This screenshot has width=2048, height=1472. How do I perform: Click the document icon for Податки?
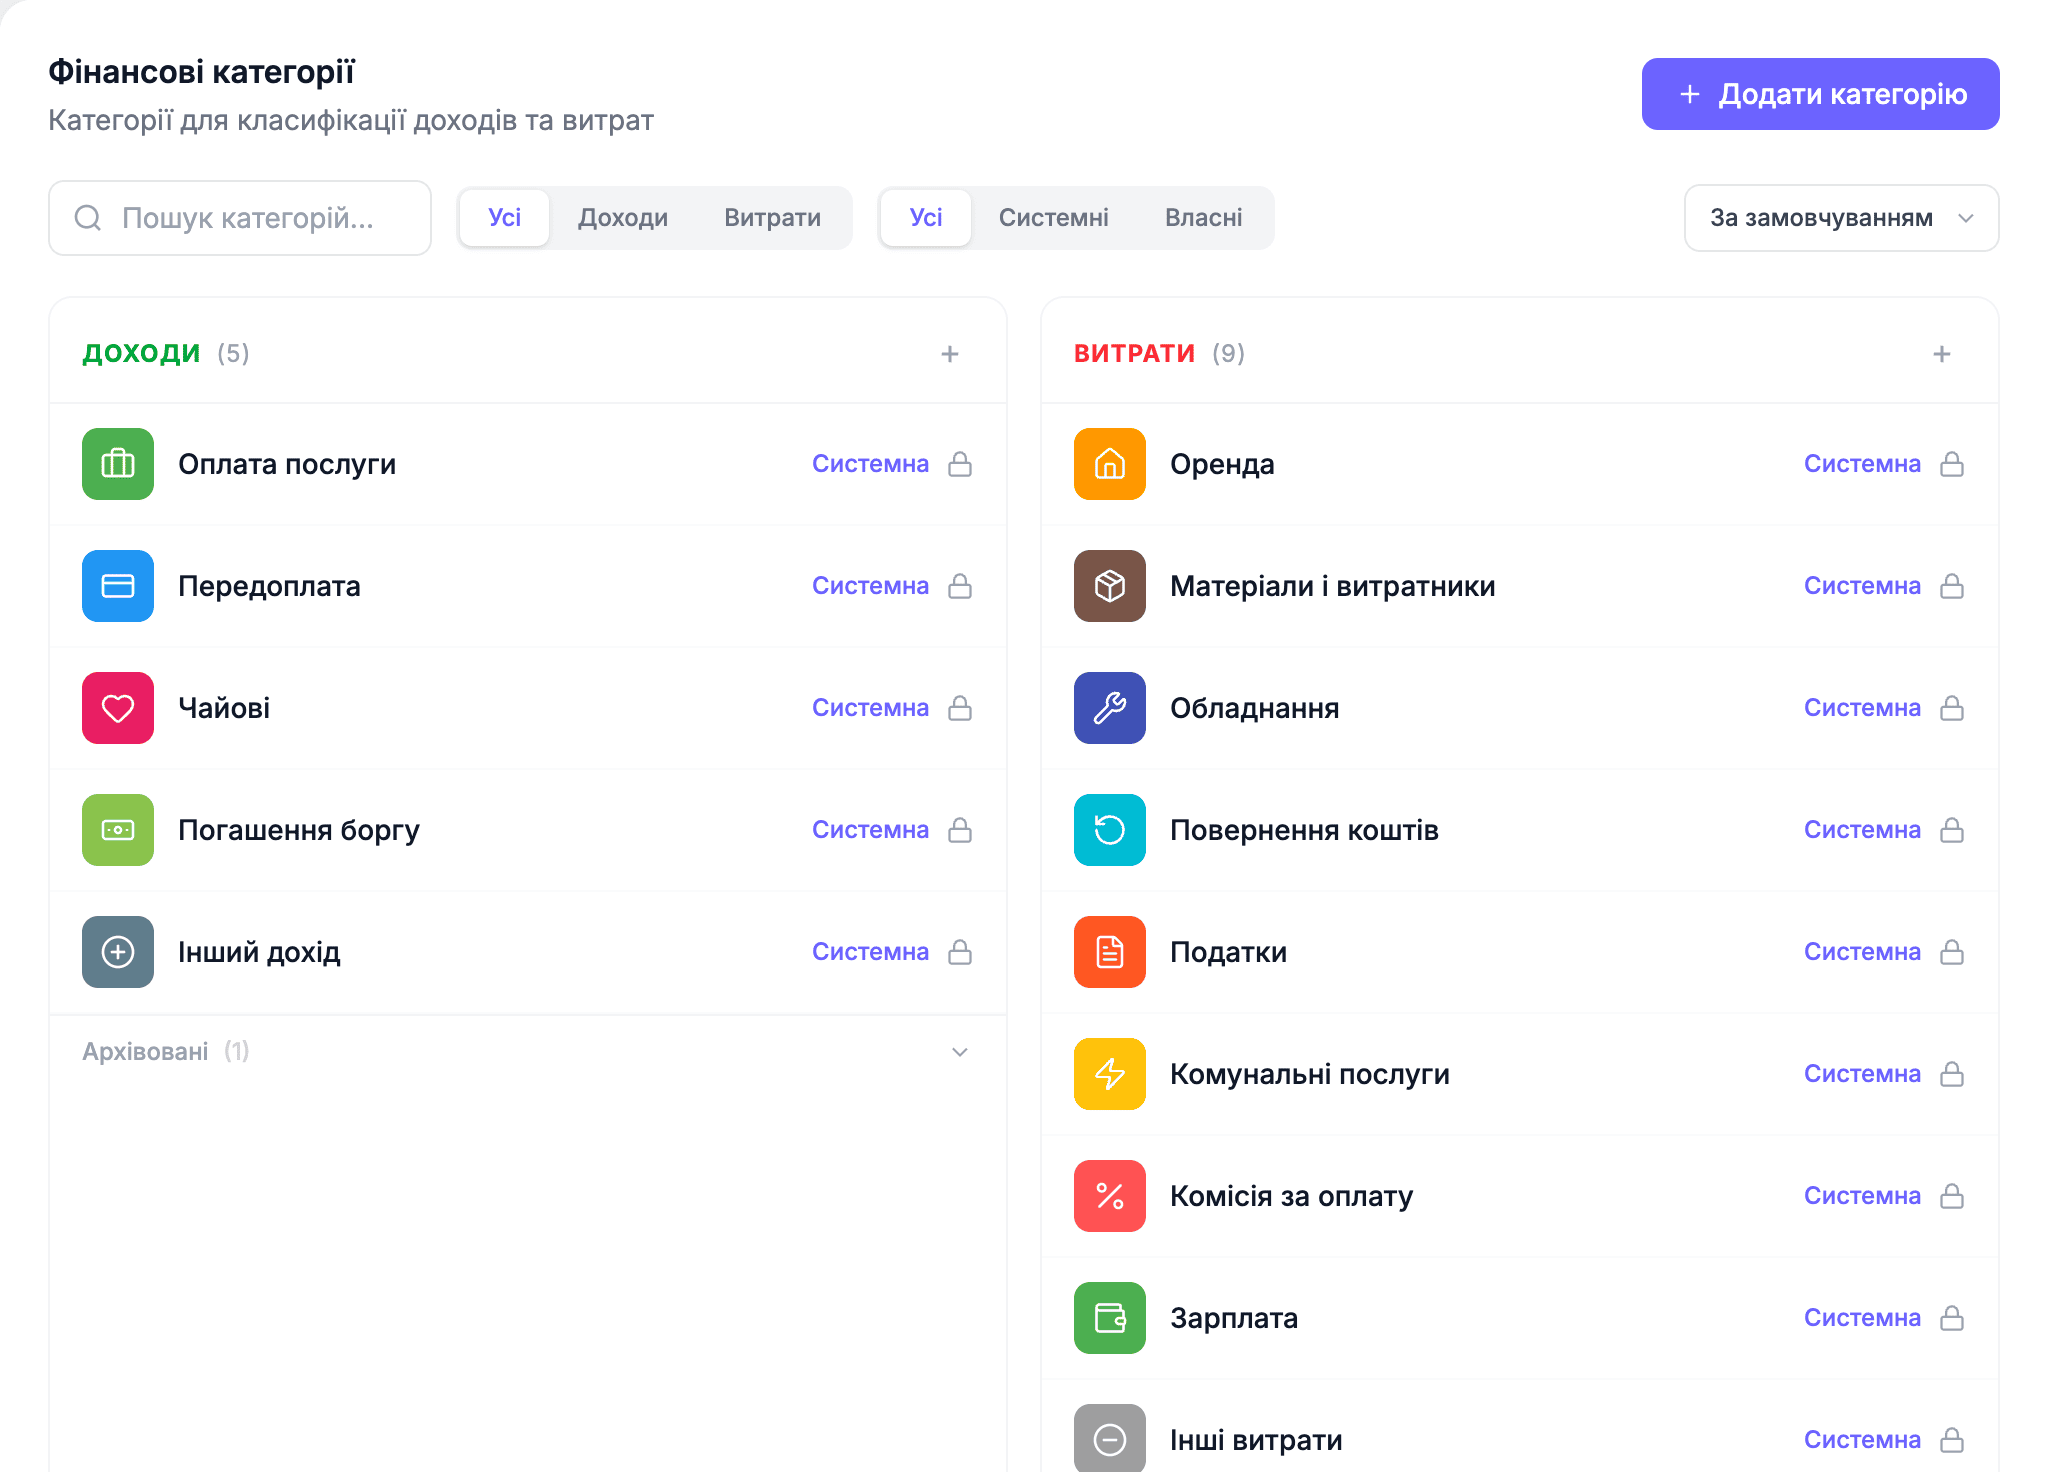(1110, 952)
